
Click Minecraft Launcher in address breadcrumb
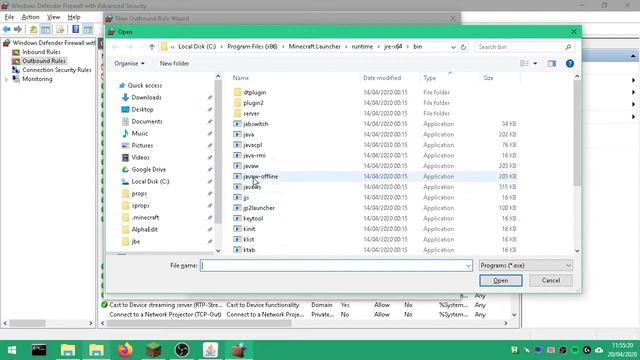coord(314,47)
